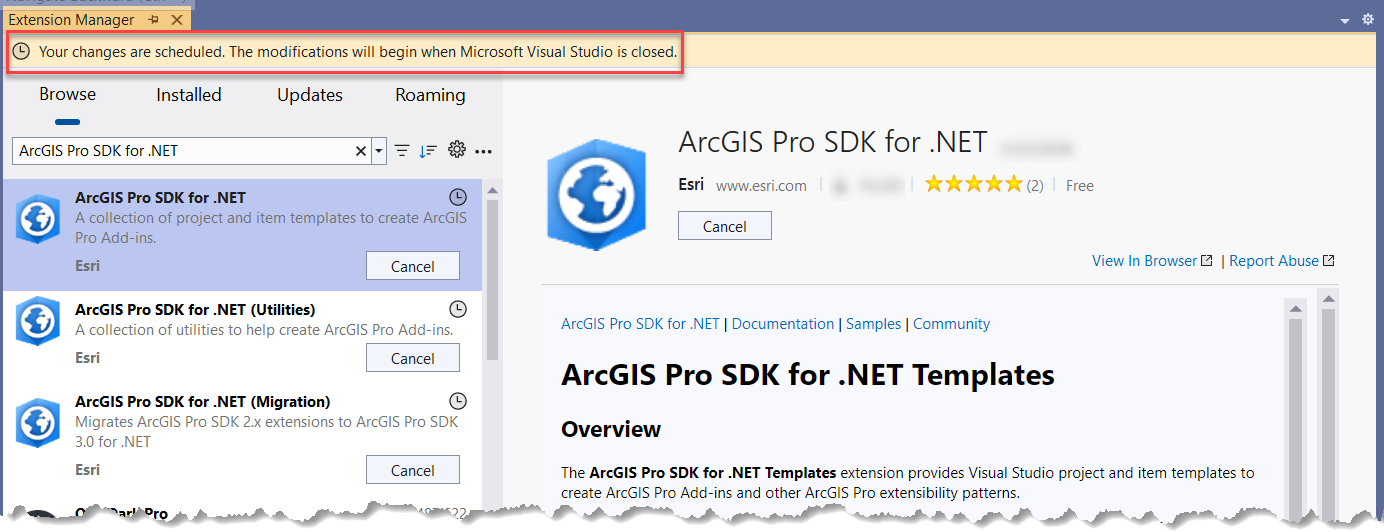Click the Report Abuse link
Image resolution: width=1384 pixels, height=532 pixels.
tap(1282, 260)
